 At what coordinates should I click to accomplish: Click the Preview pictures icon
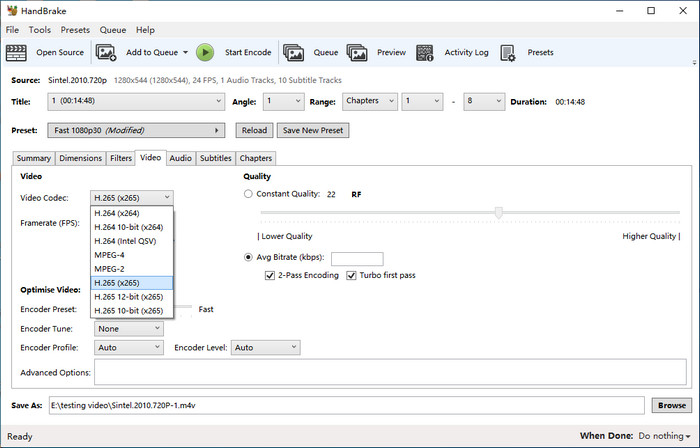coord(357,53)
